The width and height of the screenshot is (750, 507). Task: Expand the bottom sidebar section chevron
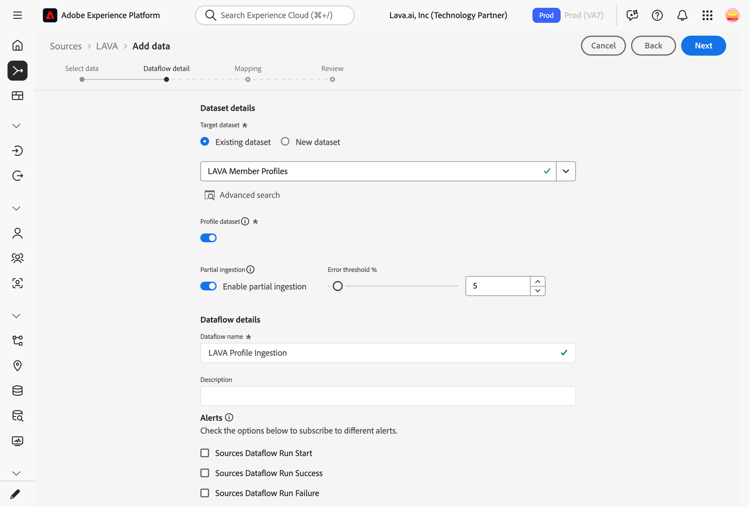click(16, 473)
